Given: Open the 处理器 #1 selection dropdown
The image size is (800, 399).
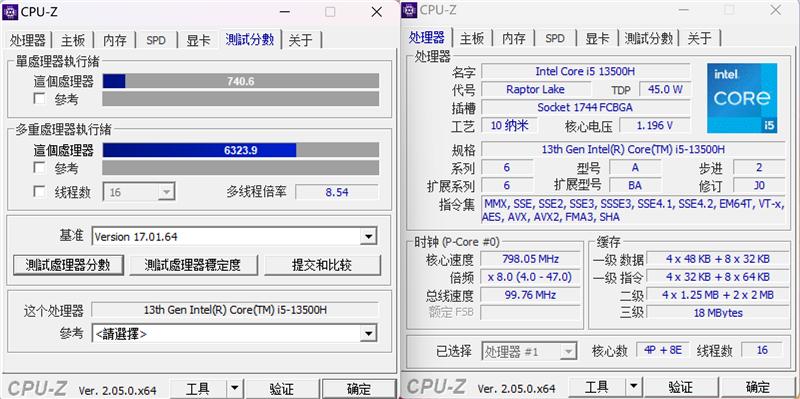Looking at the screenshot, I should click(530, 351).
